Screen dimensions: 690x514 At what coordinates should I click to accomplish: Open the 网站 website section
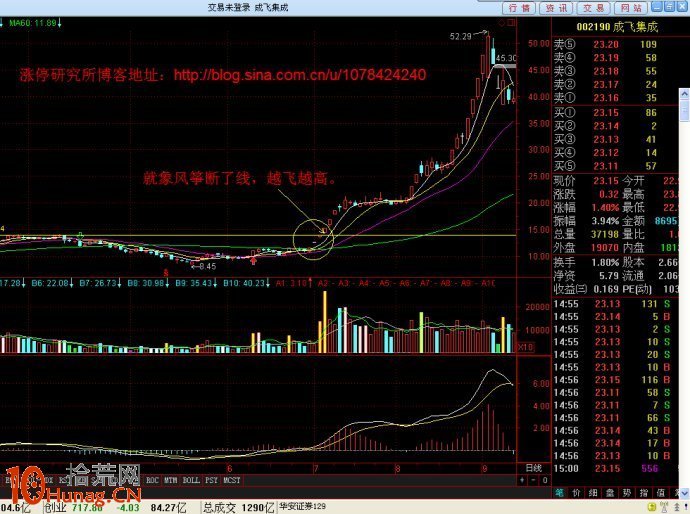[x=631, y=7]
